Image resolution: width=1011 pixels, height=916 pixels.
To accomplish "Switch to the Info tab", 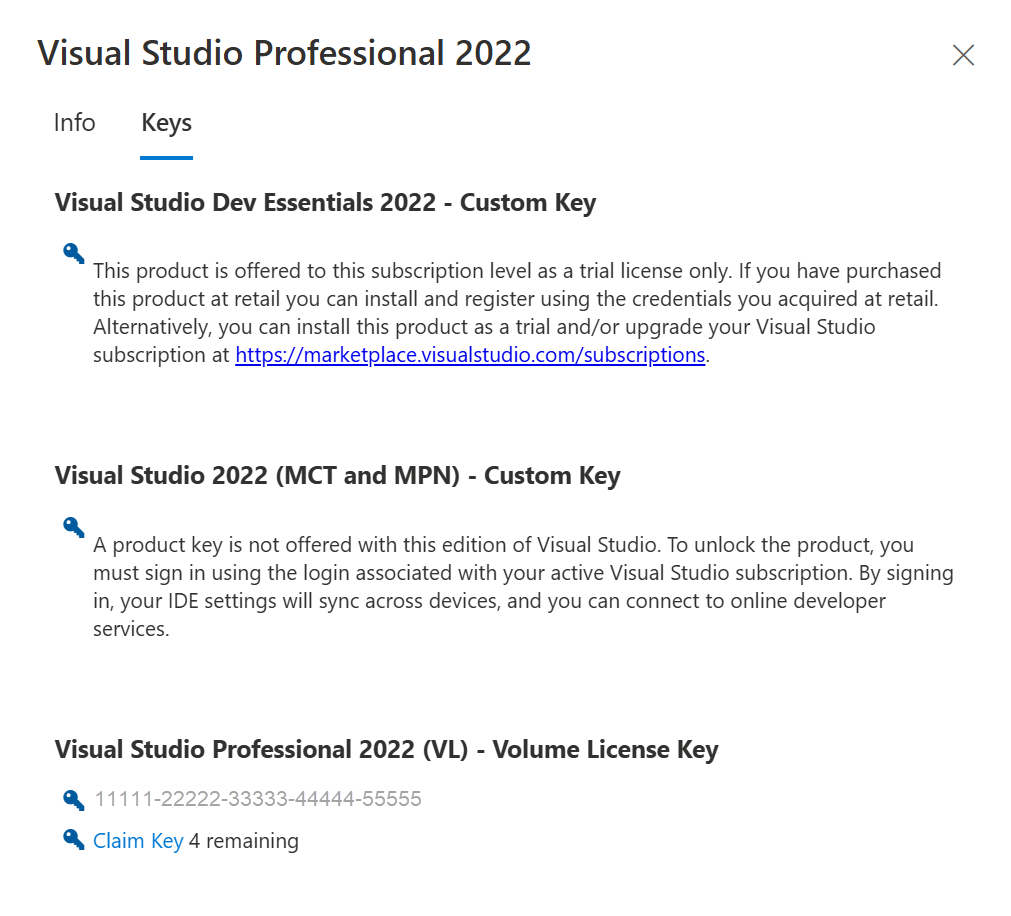I will (x=74, y=122).
